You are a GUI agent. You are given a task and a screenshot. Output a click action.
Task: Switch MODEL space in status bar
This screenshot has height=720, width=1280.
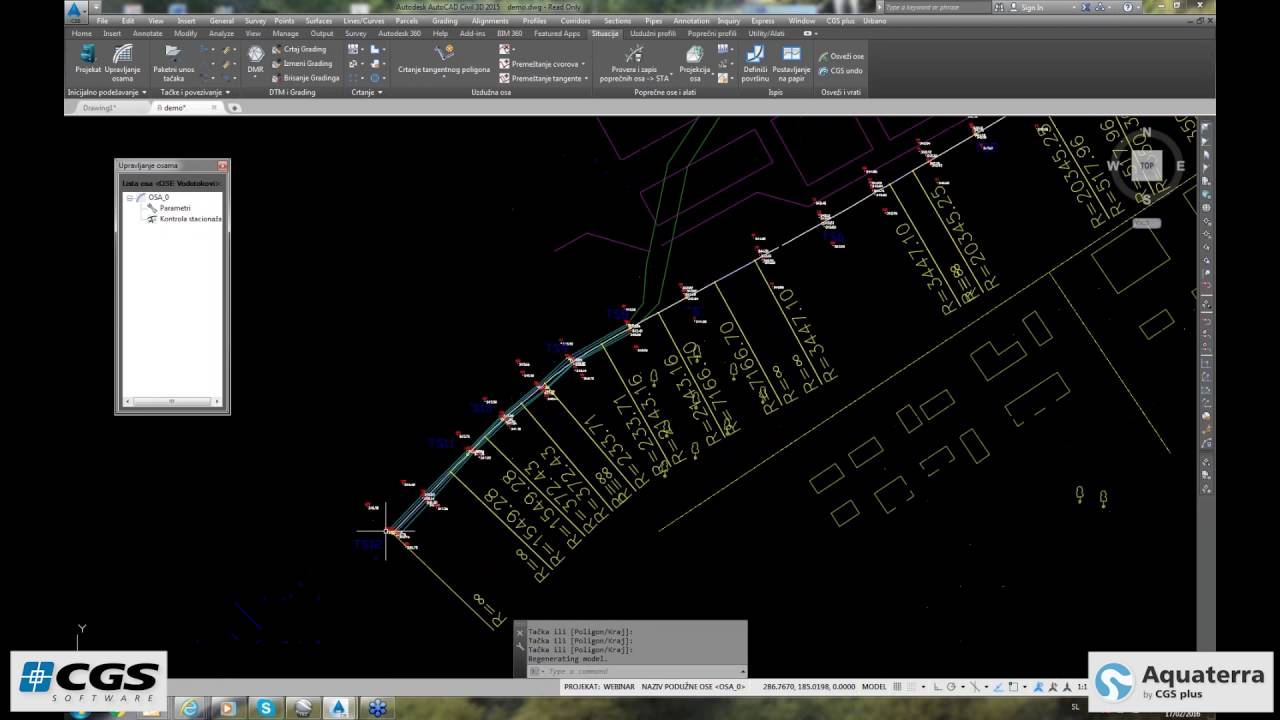click(873, 687)
